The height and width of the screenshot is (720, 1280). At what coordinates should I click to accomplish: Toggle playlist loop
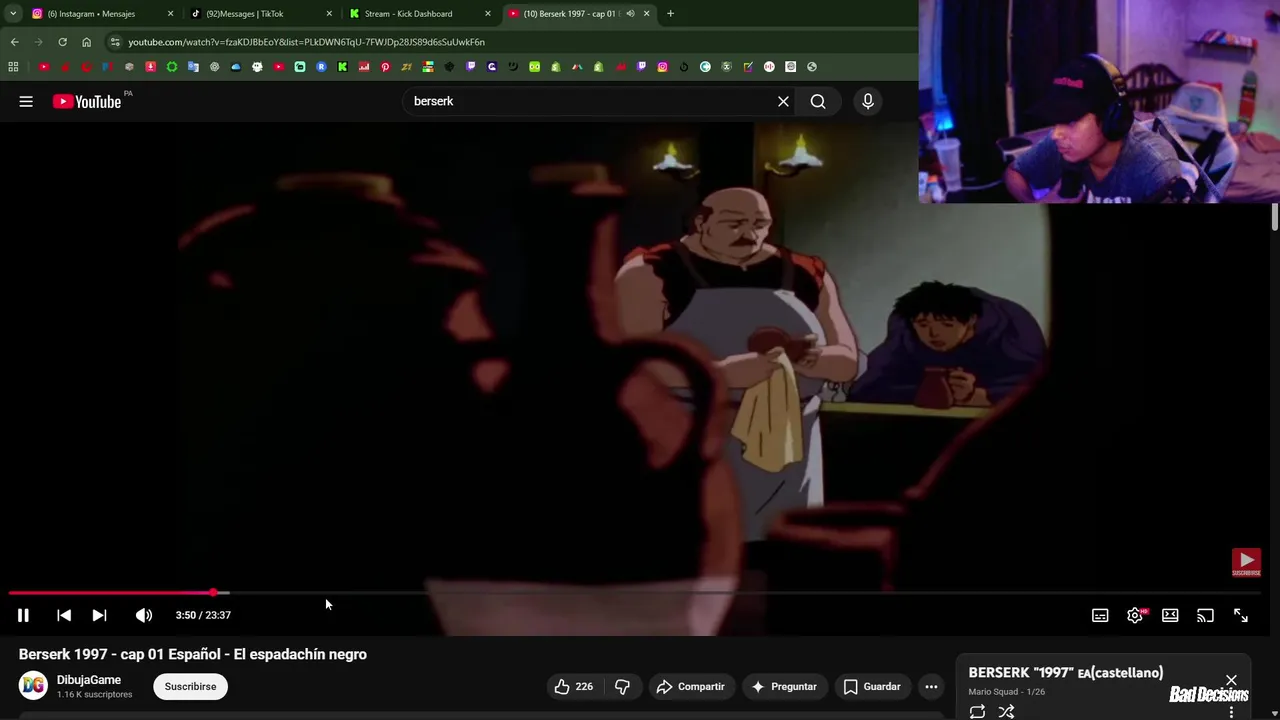click(977, 711)
